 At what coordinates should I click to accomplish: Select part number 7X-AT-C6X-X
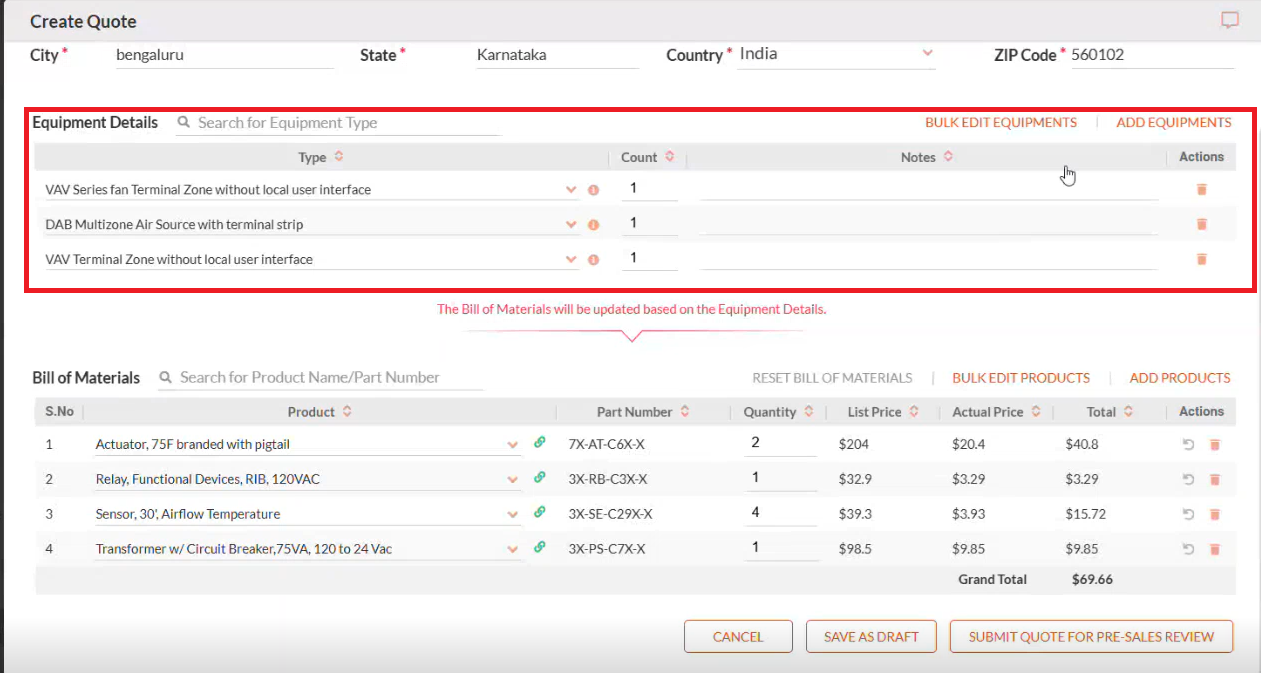tap(608, 444)
